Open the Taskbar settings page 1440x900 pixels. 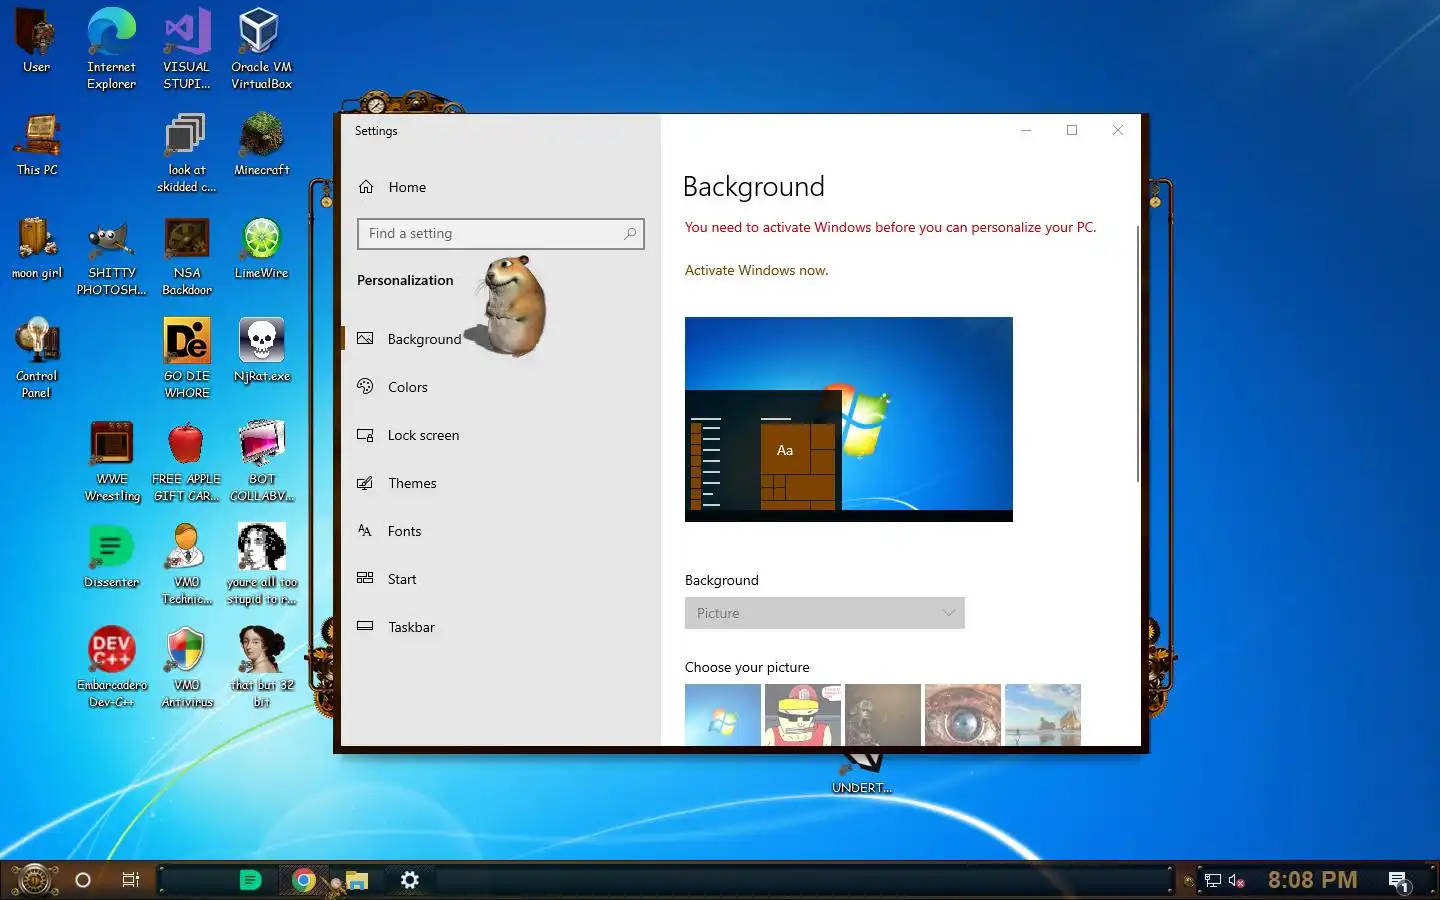point(500,627)
